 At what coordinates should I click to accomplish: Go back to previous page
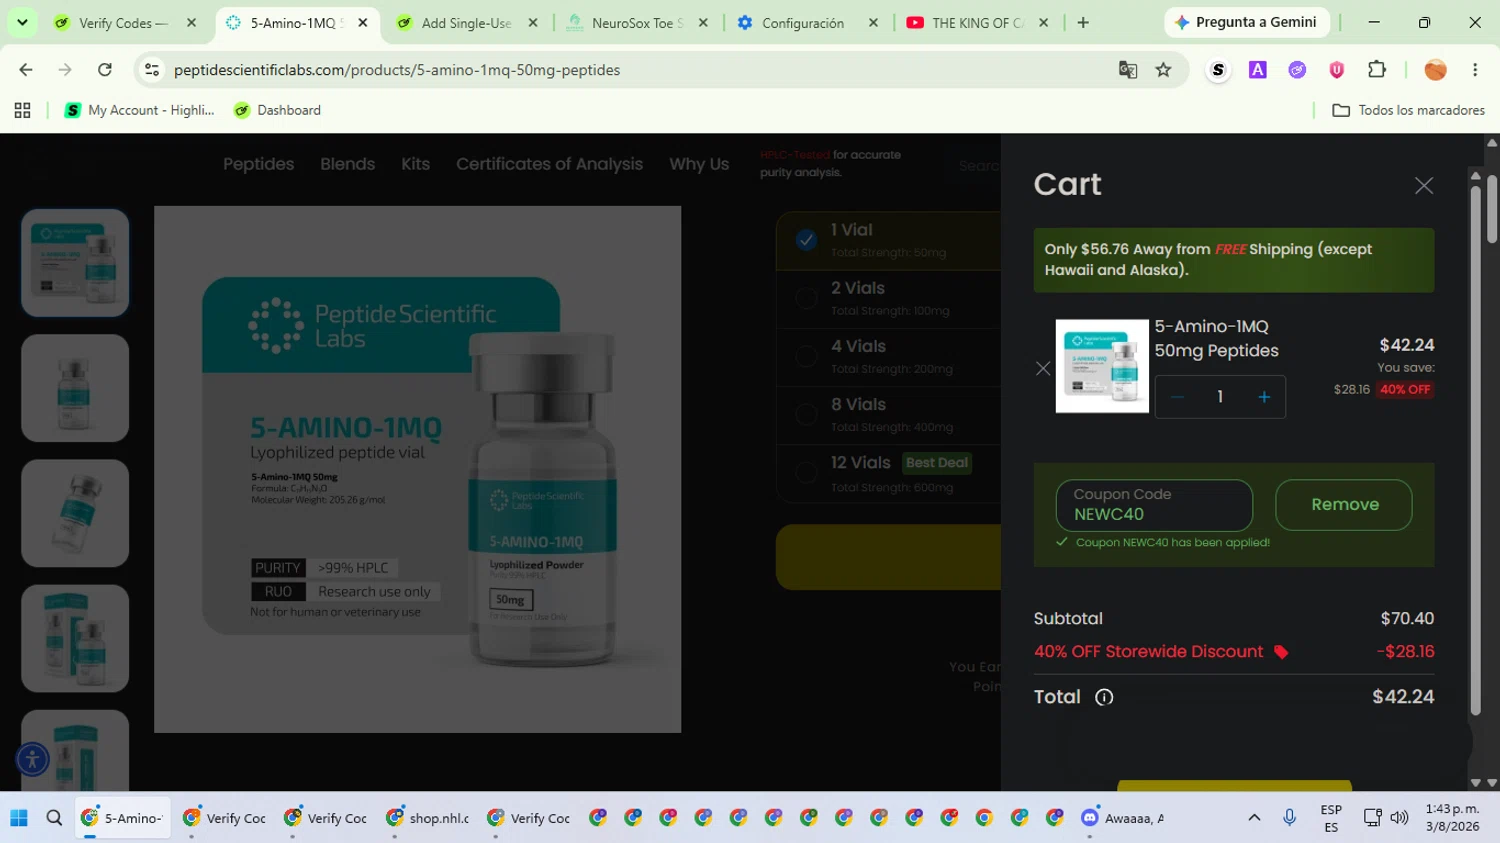click(26, 70)
